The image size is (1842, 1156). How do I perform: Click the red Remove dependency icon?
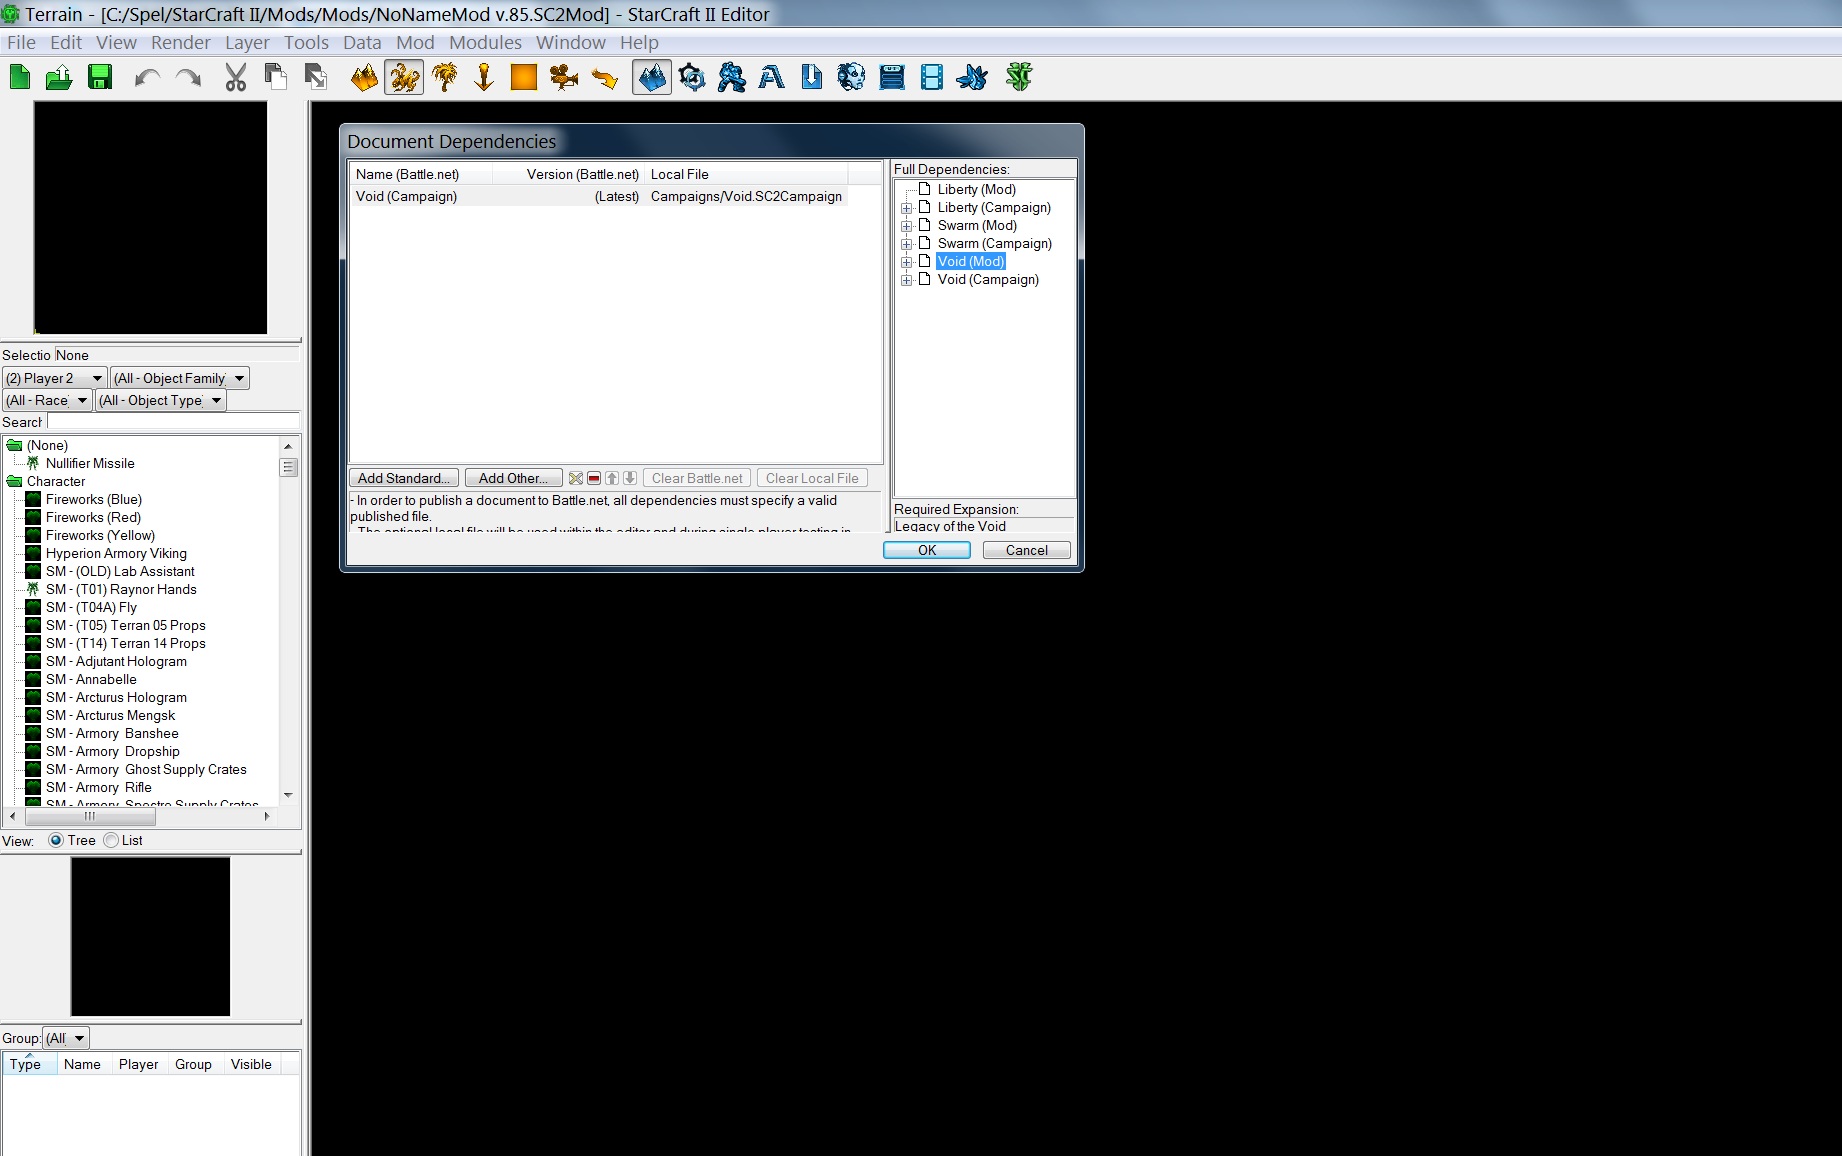click(594, 478)
